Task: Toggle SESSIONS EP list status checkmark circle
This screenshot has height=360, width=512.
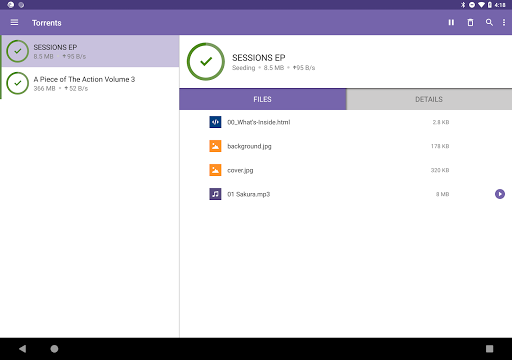Action: (18, 51)
